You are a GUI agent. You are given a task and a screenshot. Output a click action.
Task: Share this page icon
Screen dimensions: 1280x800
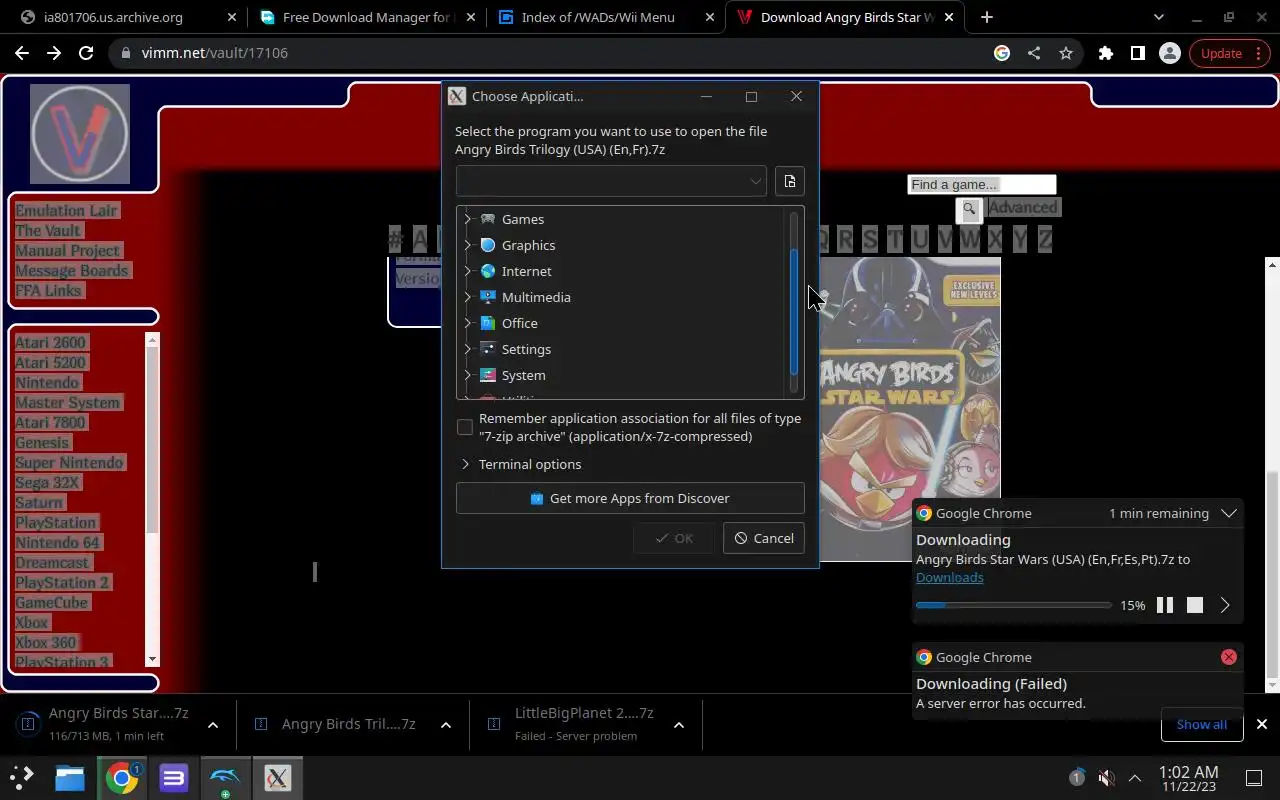1034,53
